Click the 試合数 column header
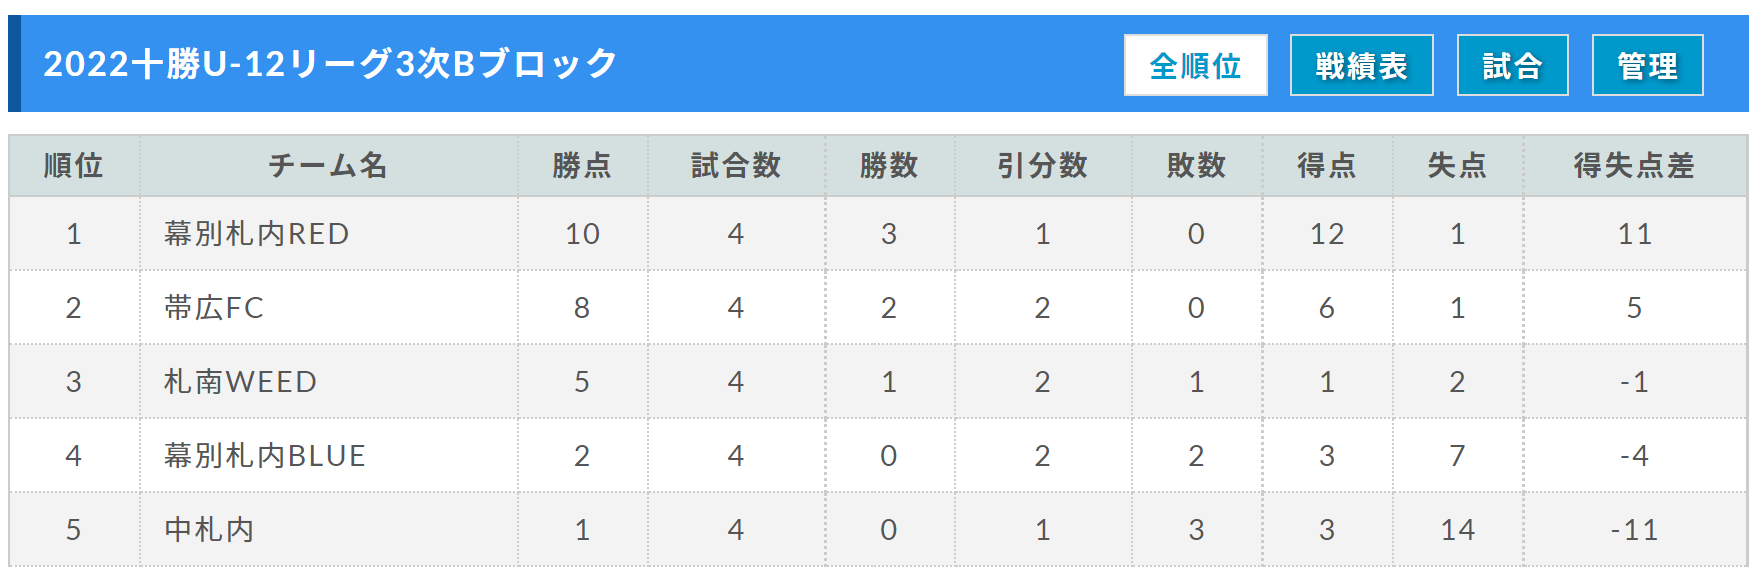Image resolution: width=1755 pixels, height=575 pixels. click(736, 166)
